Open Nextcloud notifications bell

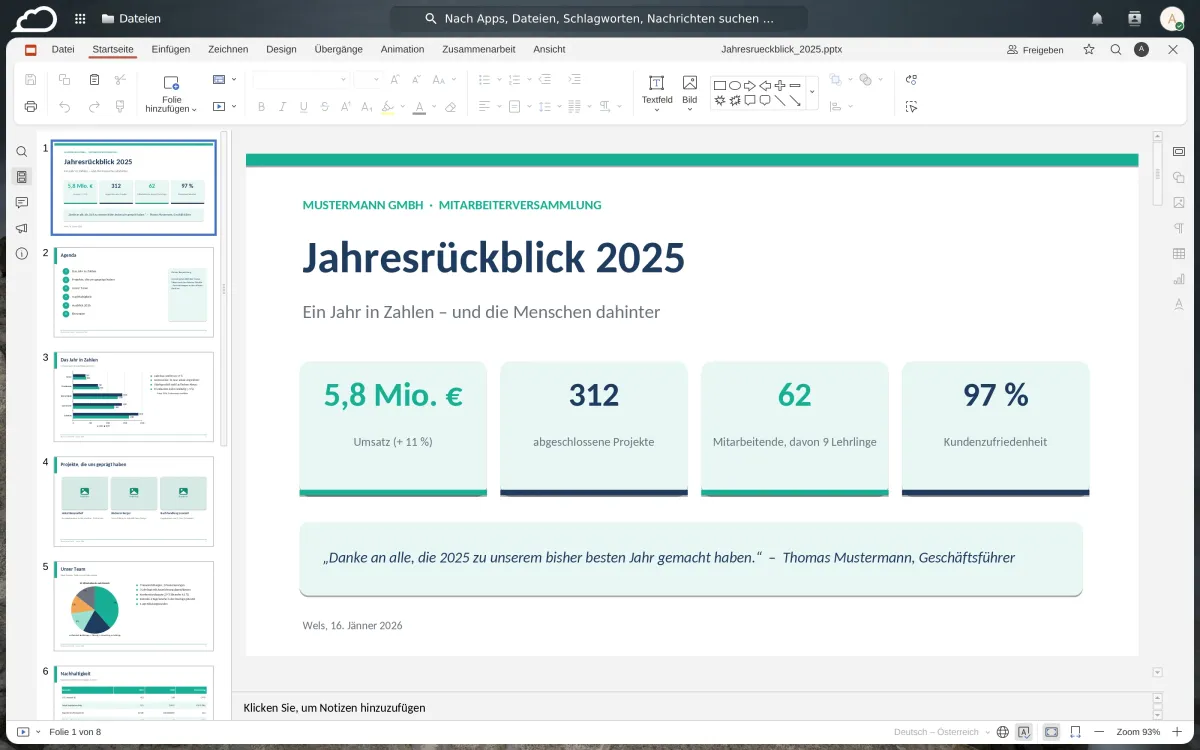(1097, 18)
